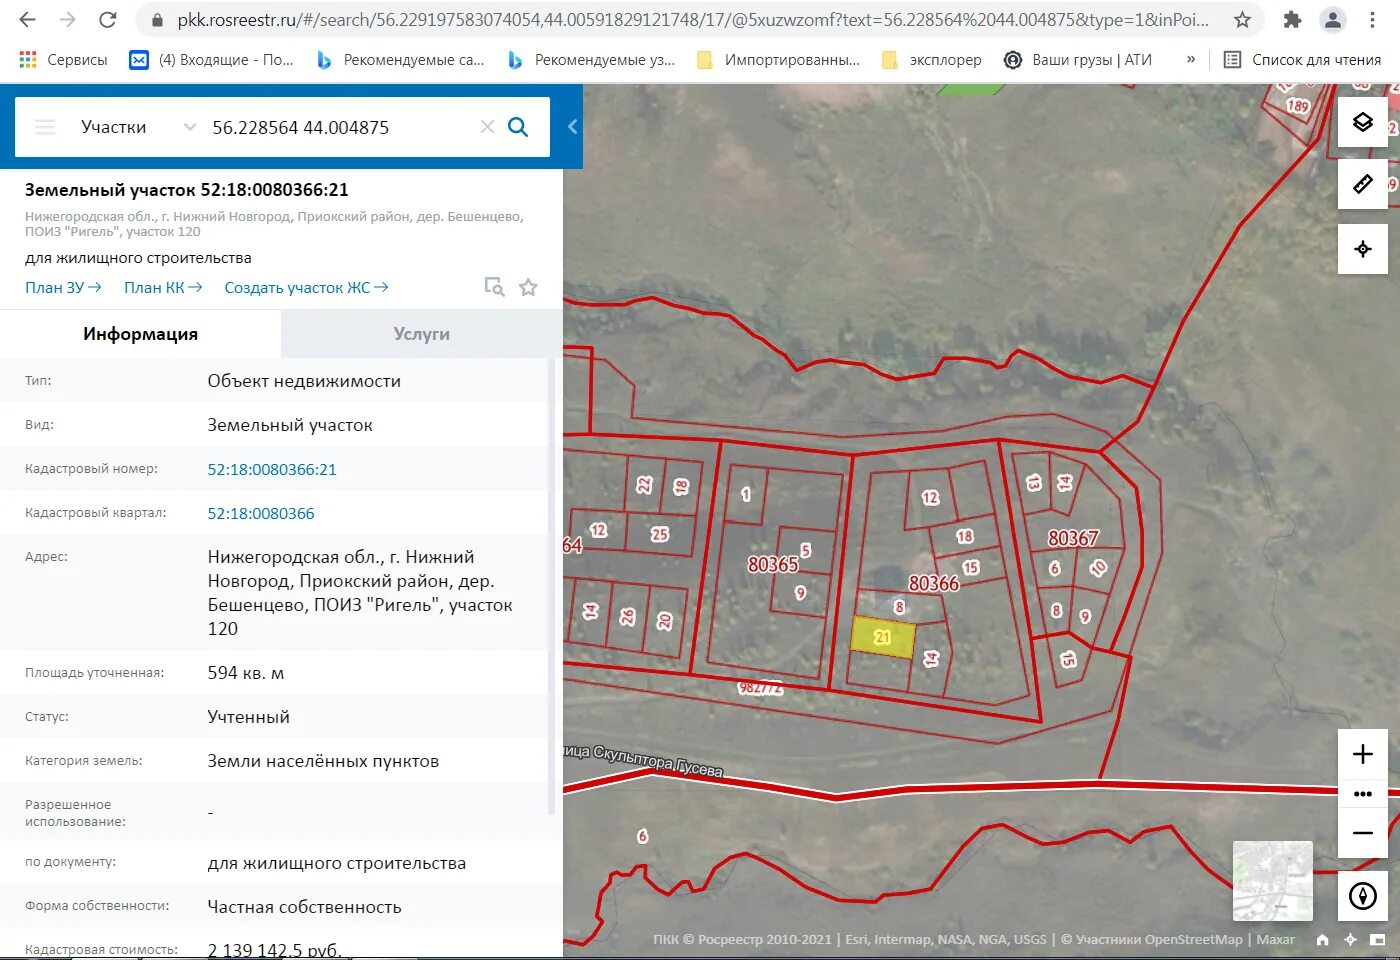Click the highlighted yellow parcel 21

point(882,637)
